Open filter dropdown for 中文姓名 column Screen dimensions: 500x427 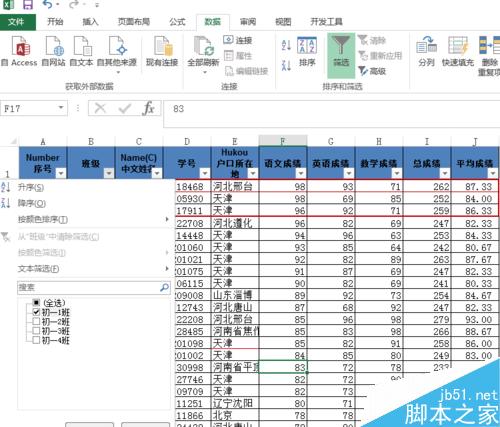[157, 173]
